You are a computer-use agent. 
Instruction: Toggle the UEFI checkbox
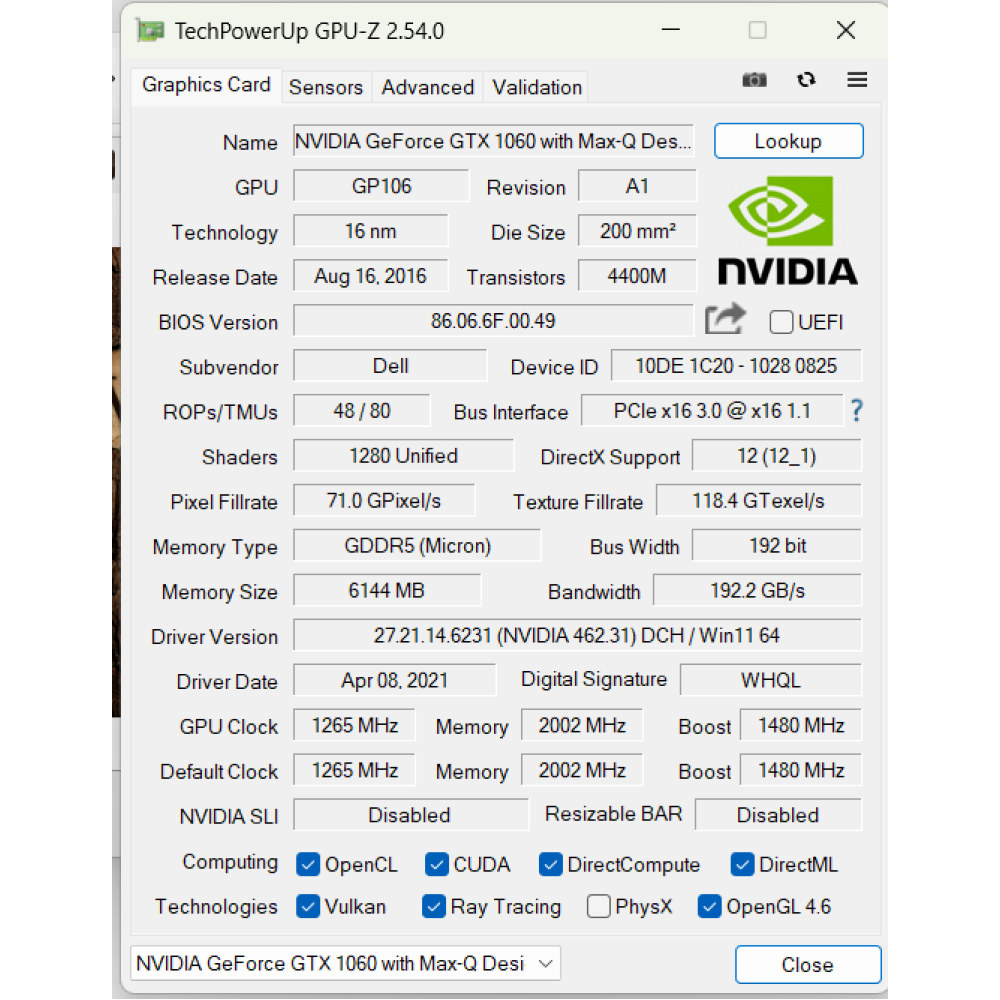coord(781,322)
